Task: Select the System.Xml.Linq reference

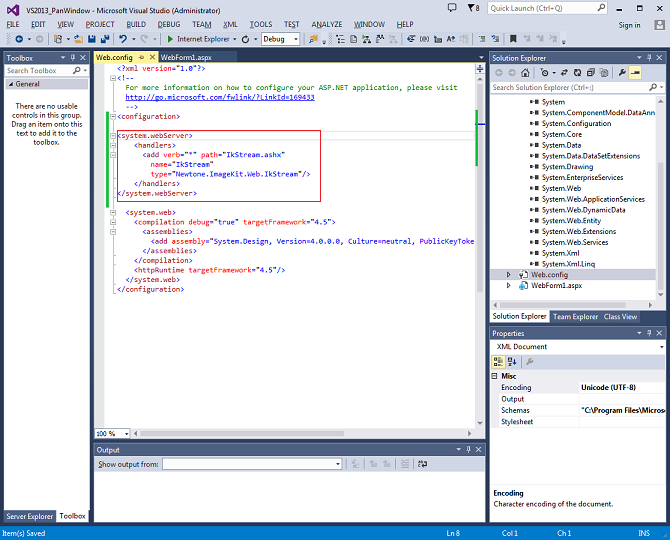Action: tap(568, 264)
